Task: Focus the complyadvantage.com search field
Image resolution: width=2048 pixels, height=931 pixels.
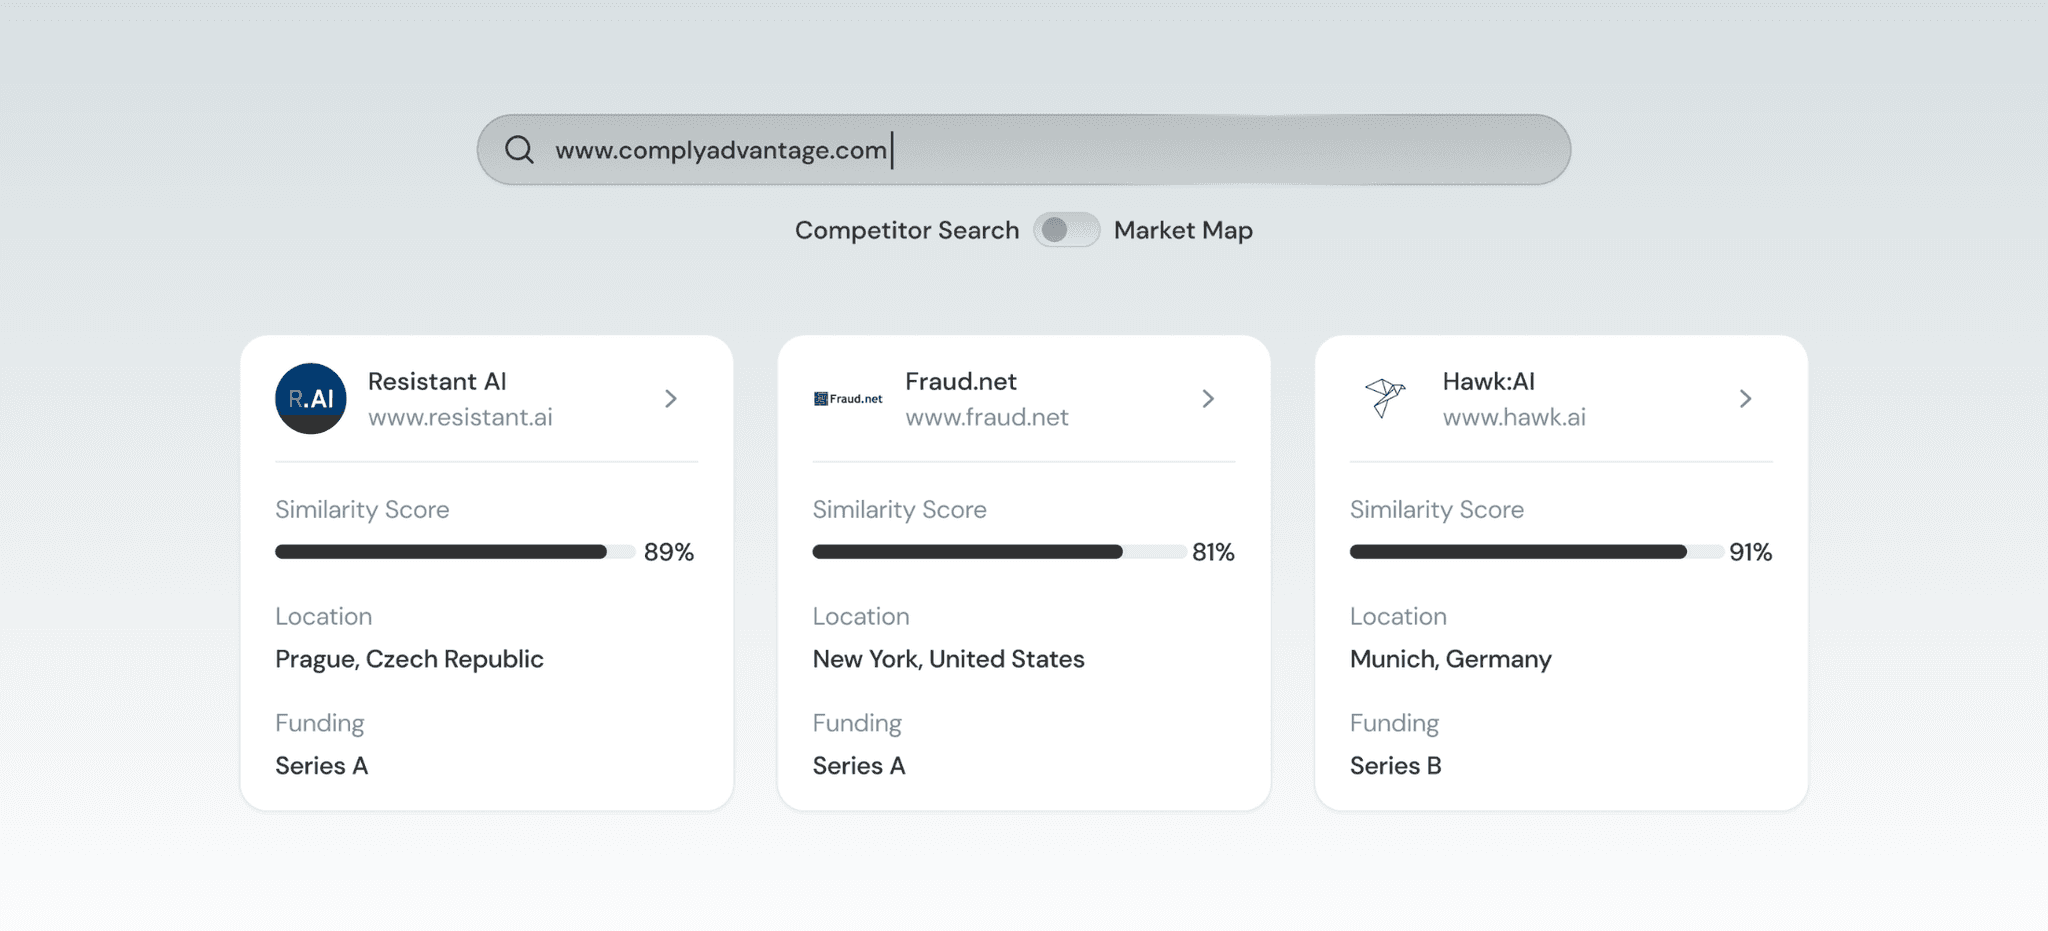Action: pyautogui.click(x=1024, y=150)
